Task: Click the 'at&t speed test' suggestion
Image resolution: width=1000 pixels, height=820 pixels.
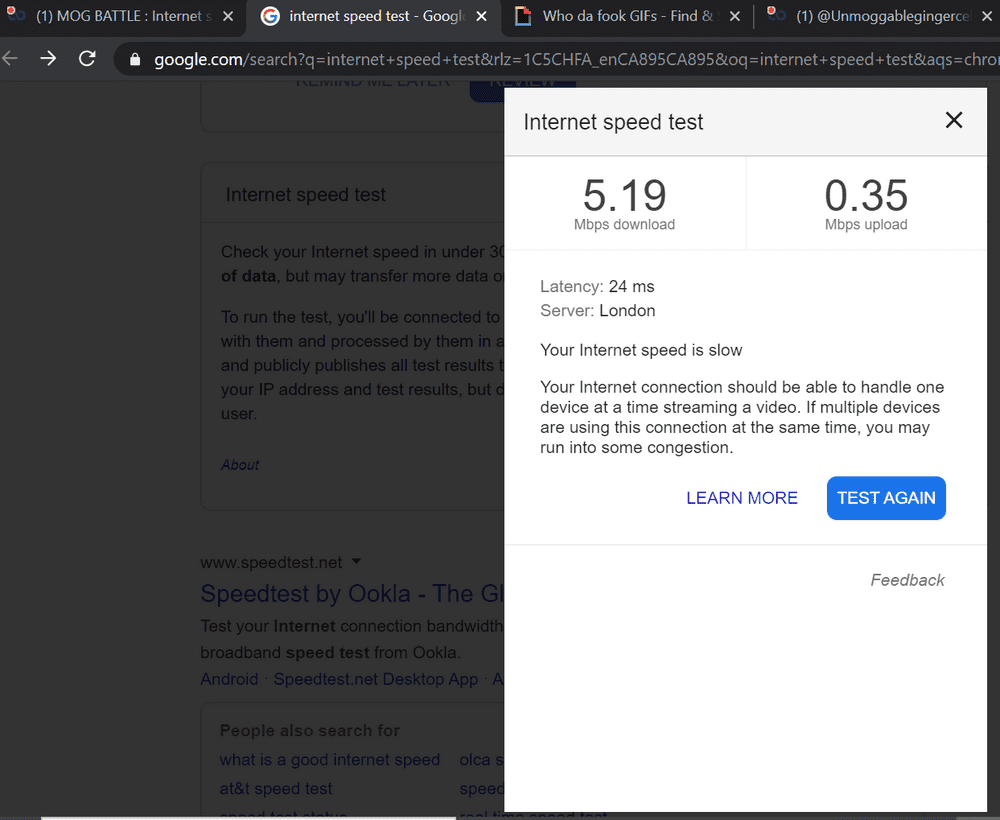Action: coord(276,789)
